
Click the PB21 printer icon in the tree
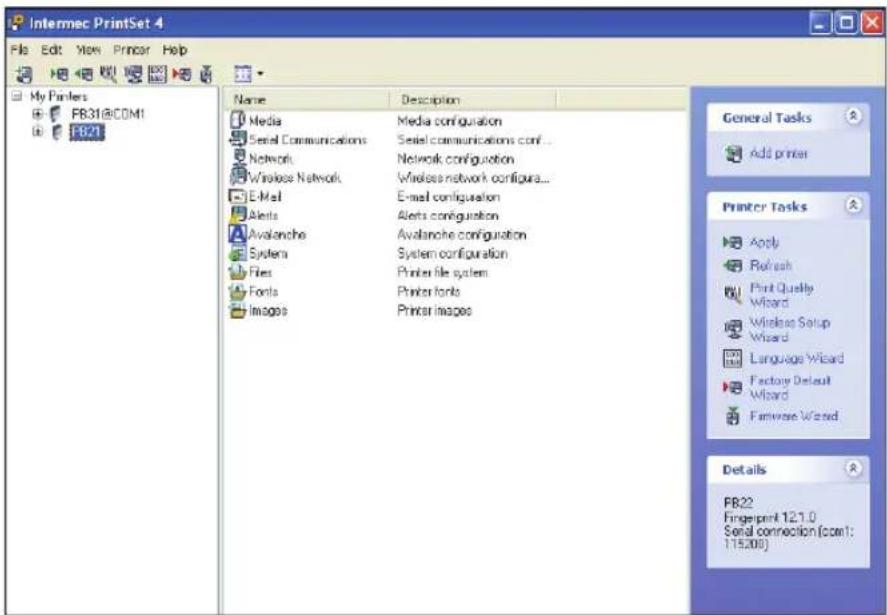point(57,132)
